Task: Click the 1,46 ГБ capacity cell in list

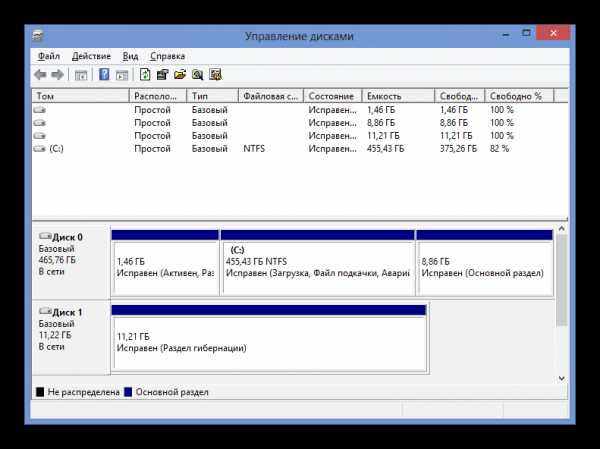Action: pos(381,110)
